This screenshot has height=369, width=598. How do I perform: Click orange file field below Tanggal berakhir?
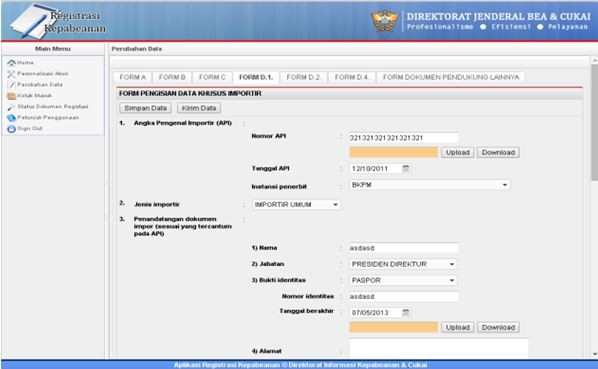(x=393, y=327)
